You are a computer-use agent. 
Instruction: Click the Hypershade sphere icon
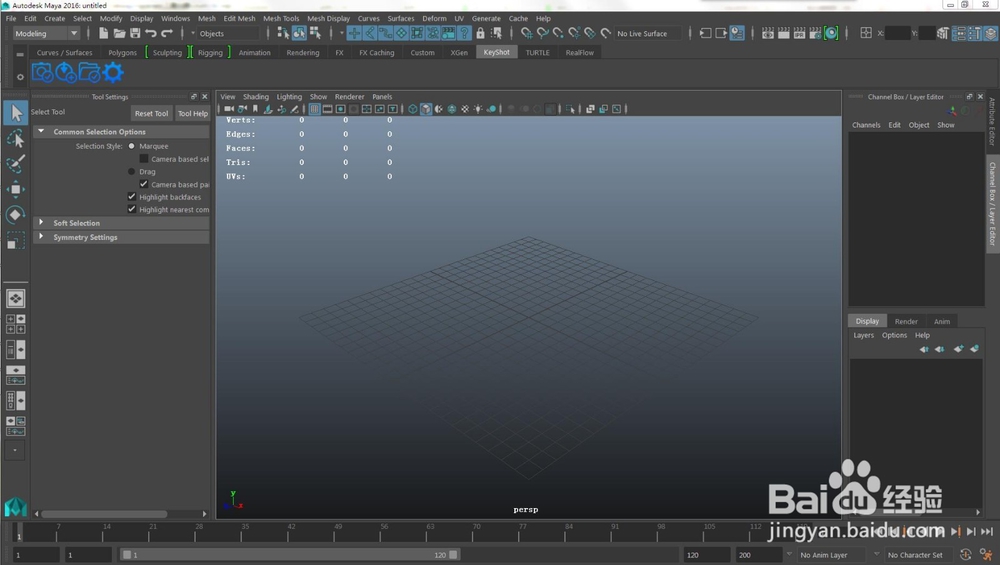coord(831,33)
